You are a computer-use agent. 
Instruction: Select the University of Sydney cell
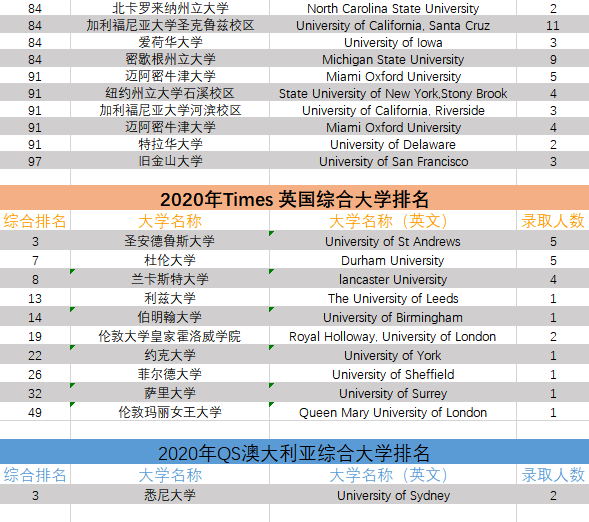pos(393,495)
